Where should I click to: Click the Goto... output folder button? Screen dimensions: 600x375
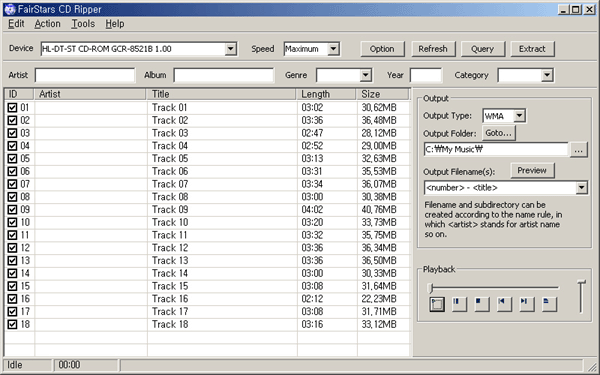499,133
